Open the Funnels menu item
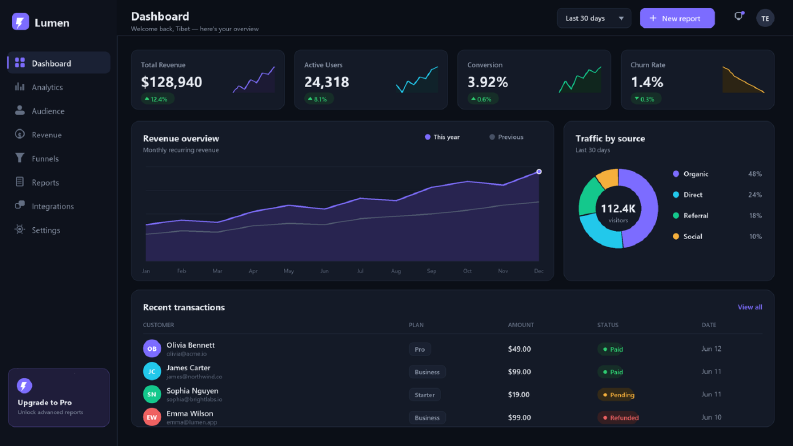This screenshot has width=793, height=446. pyautogui.click(x=59, y=158)
